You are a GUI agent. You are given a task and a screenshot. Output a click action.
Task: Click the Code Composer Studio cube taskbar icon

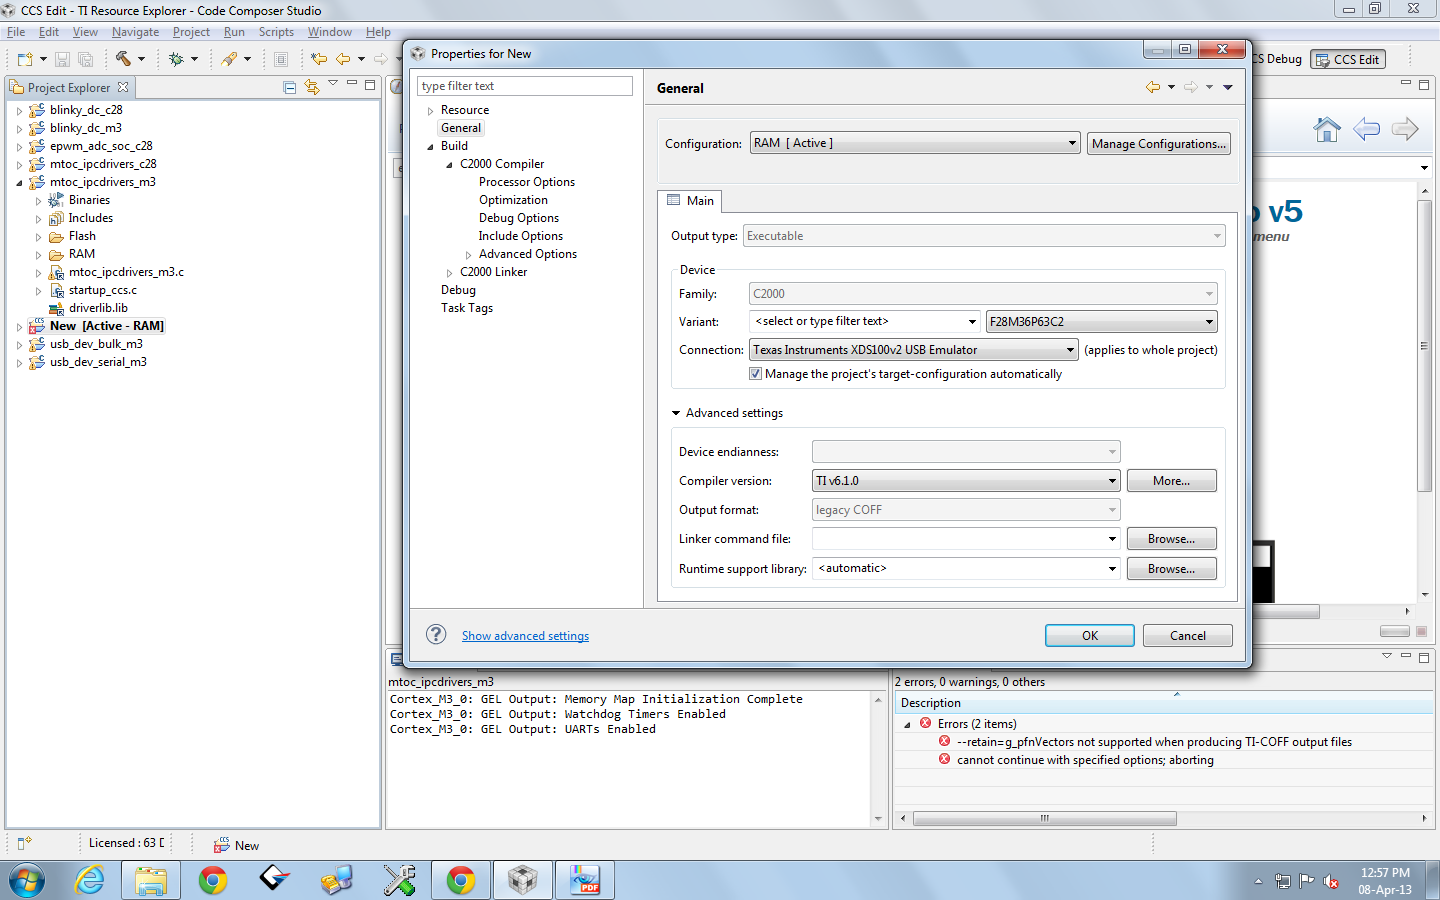[x=522, y=880]
